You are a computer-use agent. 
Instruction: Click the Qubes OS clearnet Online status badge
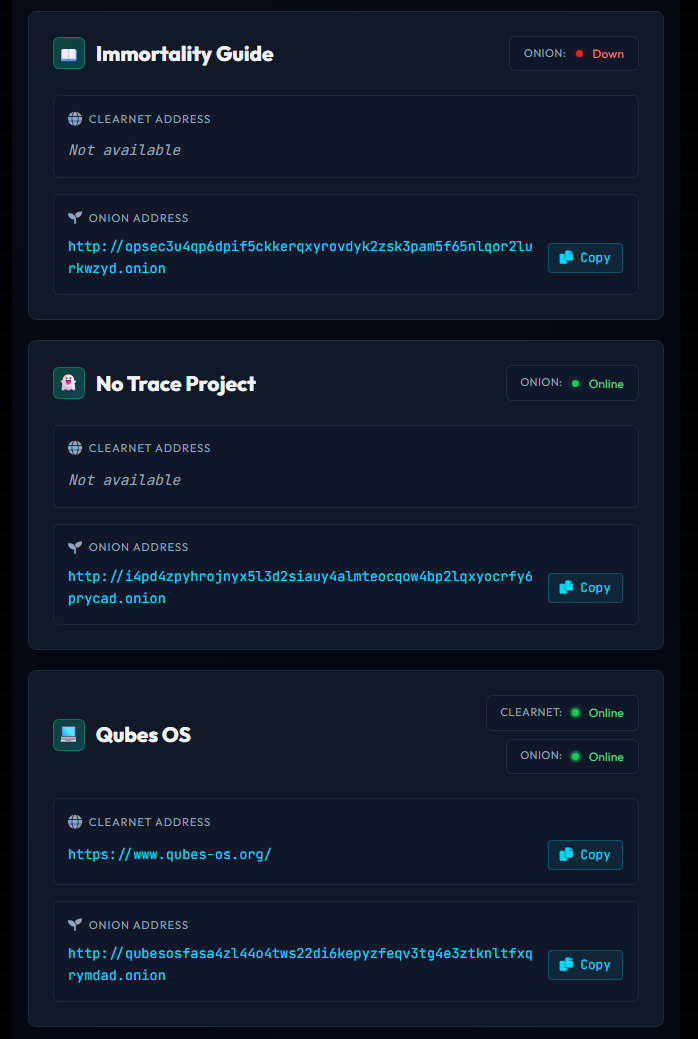click(562, 713)
